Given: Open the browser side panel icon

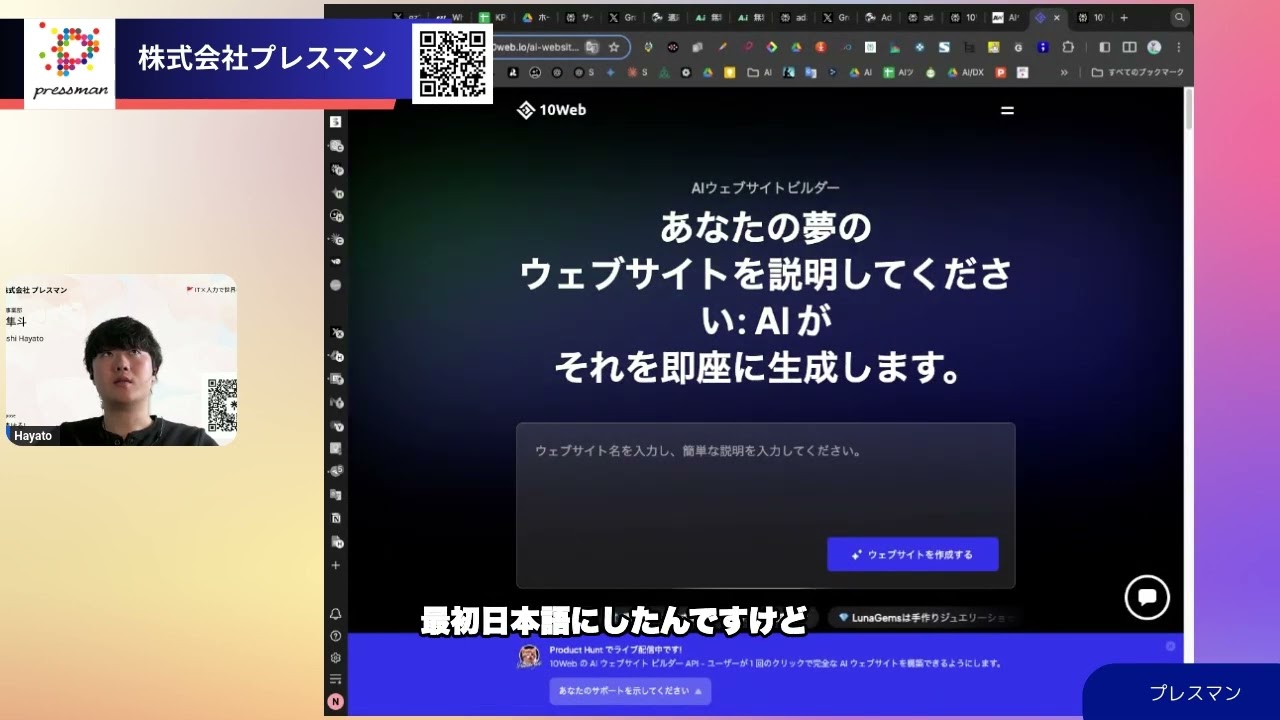Looking at the screenshot, I should (1104, 47).
